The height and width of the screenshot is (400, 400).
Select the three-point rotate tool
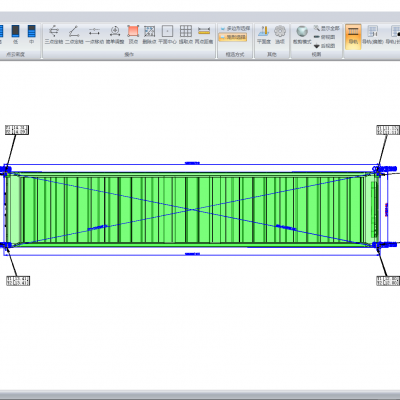pyautogui.click(x=54, y=35)
